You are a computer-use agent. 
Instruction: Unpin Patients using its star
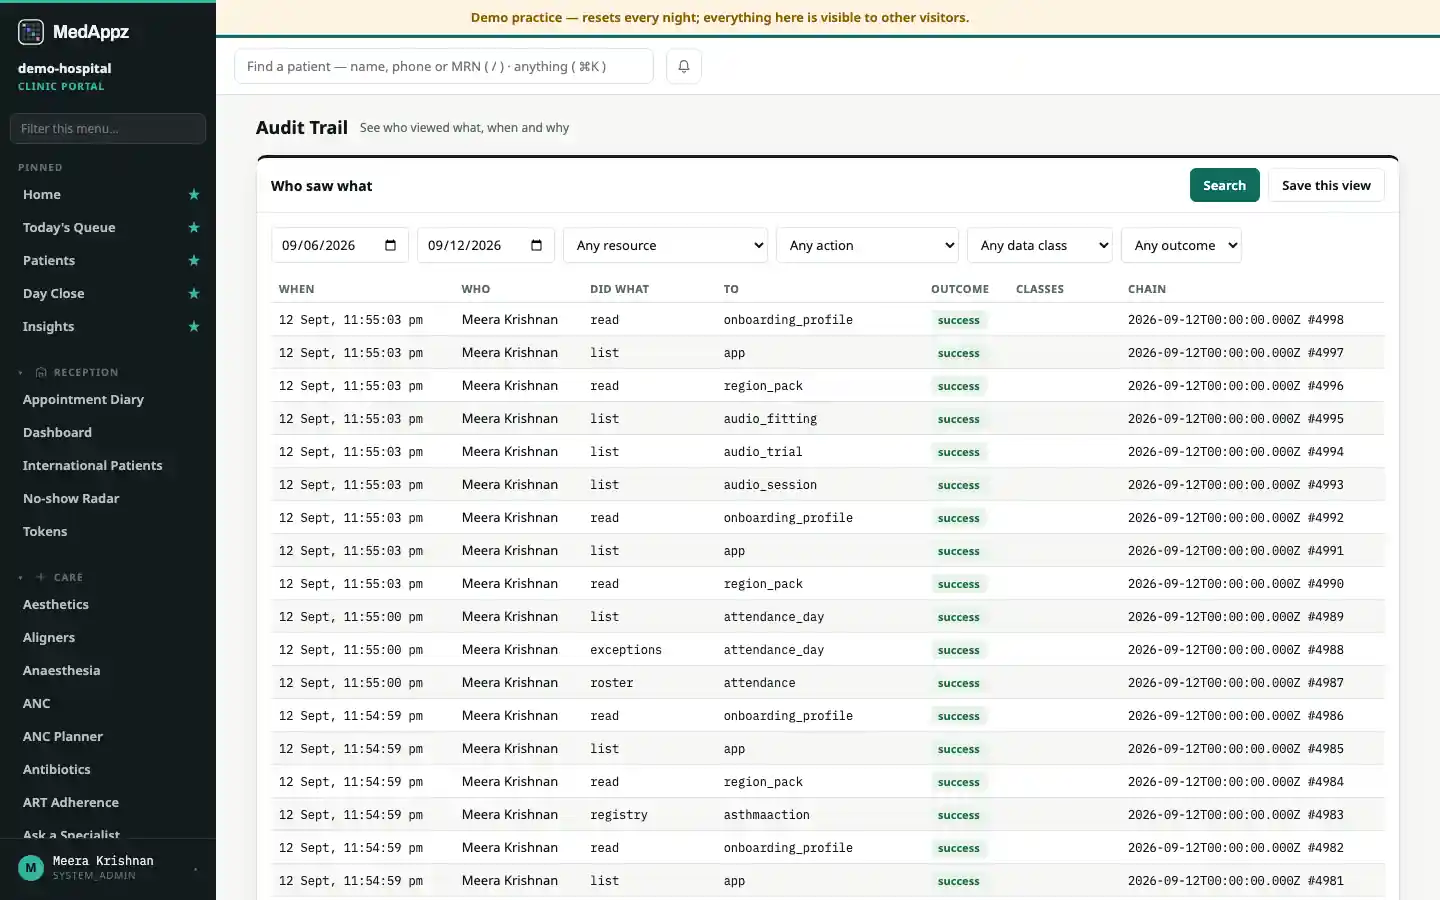pos(194,261)
